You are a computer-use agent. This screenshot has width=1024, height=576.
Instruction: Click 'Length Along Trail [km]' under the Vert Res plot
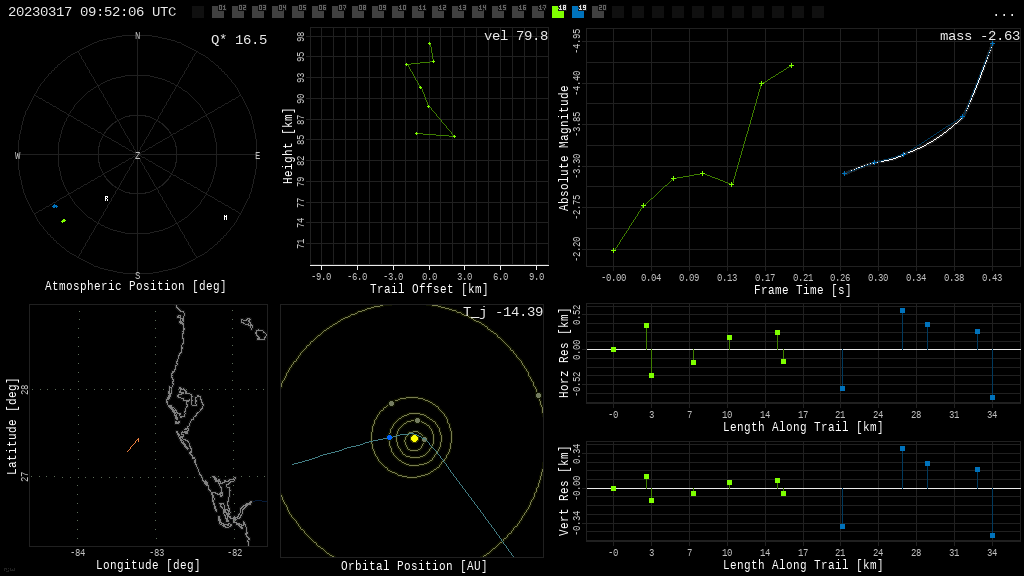coord(803,565)
